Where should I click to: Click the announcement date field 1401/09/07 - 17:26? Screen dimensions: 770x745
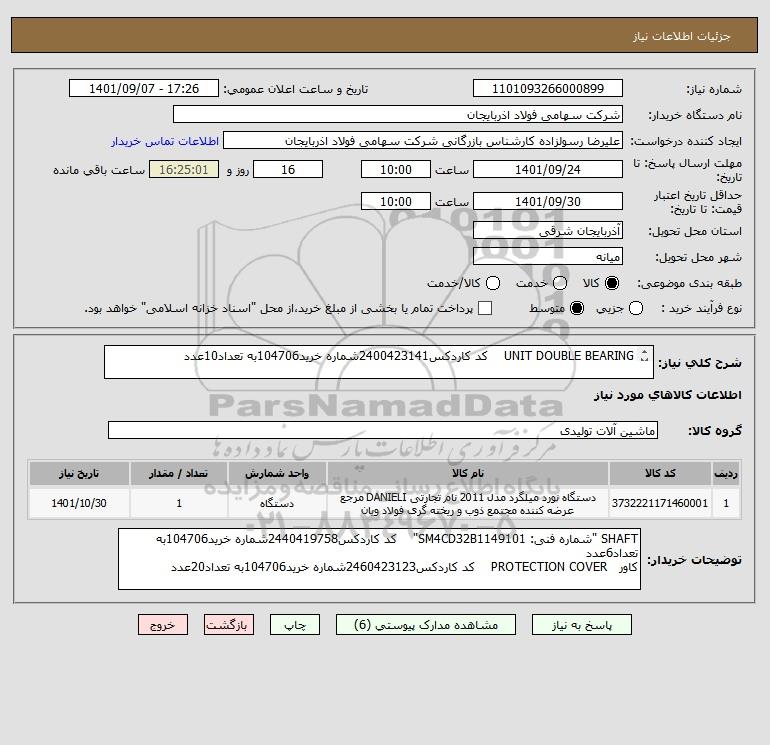144,88
